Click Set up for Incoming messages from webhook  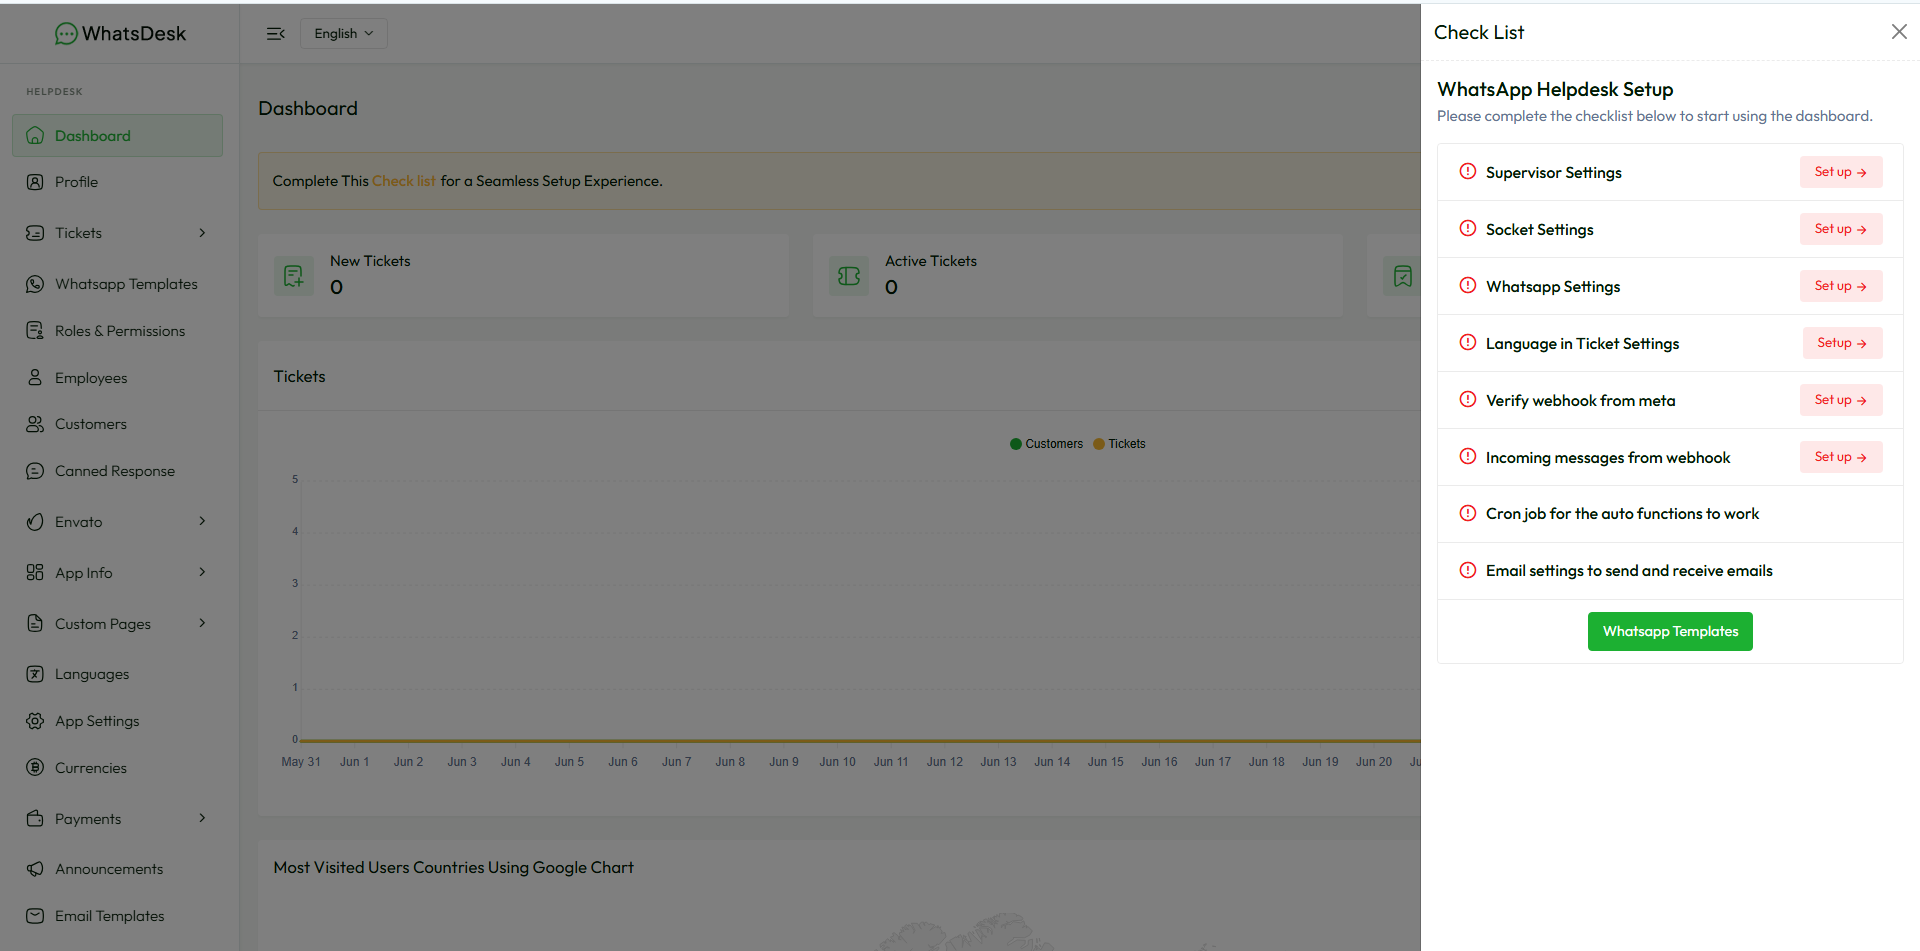1841,457
